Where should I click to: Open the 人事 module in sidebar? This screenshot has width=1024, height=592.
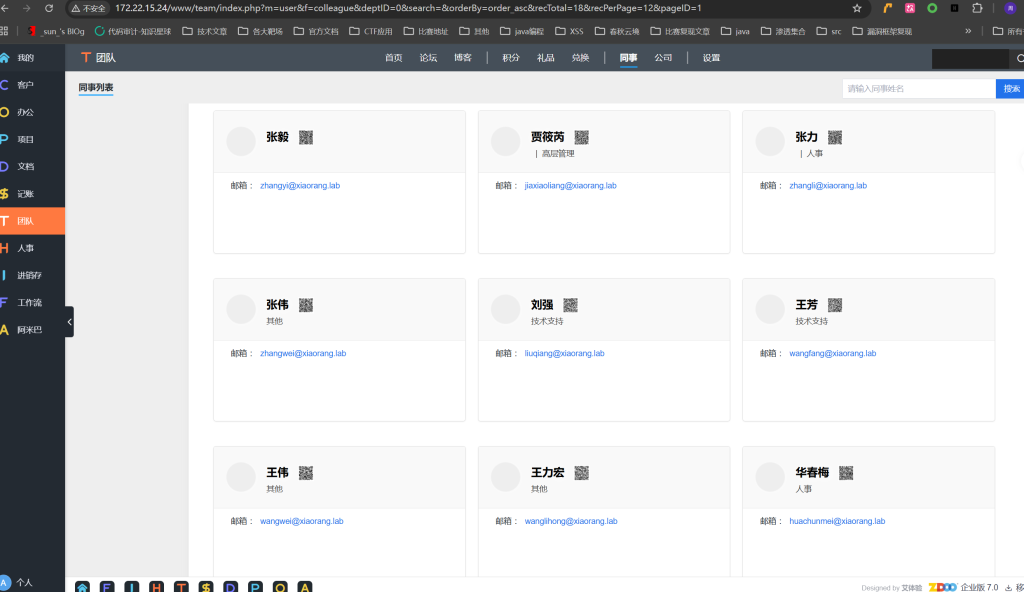point(25,248)
